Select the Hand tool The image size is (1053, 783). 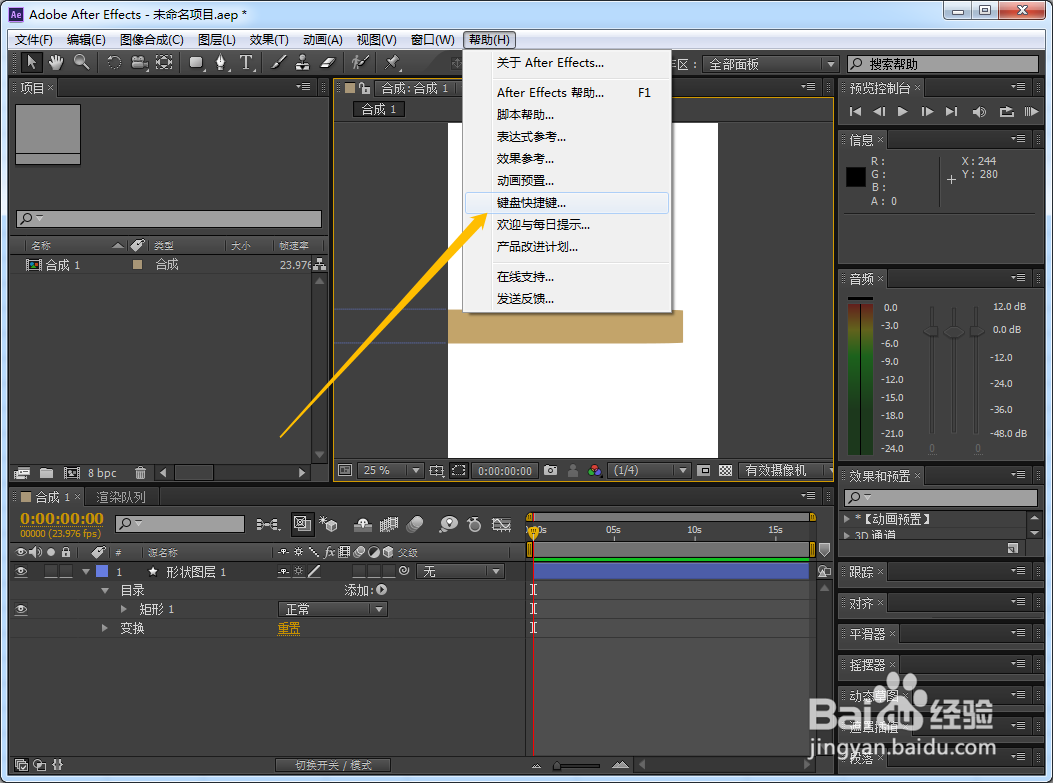[x=56, y=63]
